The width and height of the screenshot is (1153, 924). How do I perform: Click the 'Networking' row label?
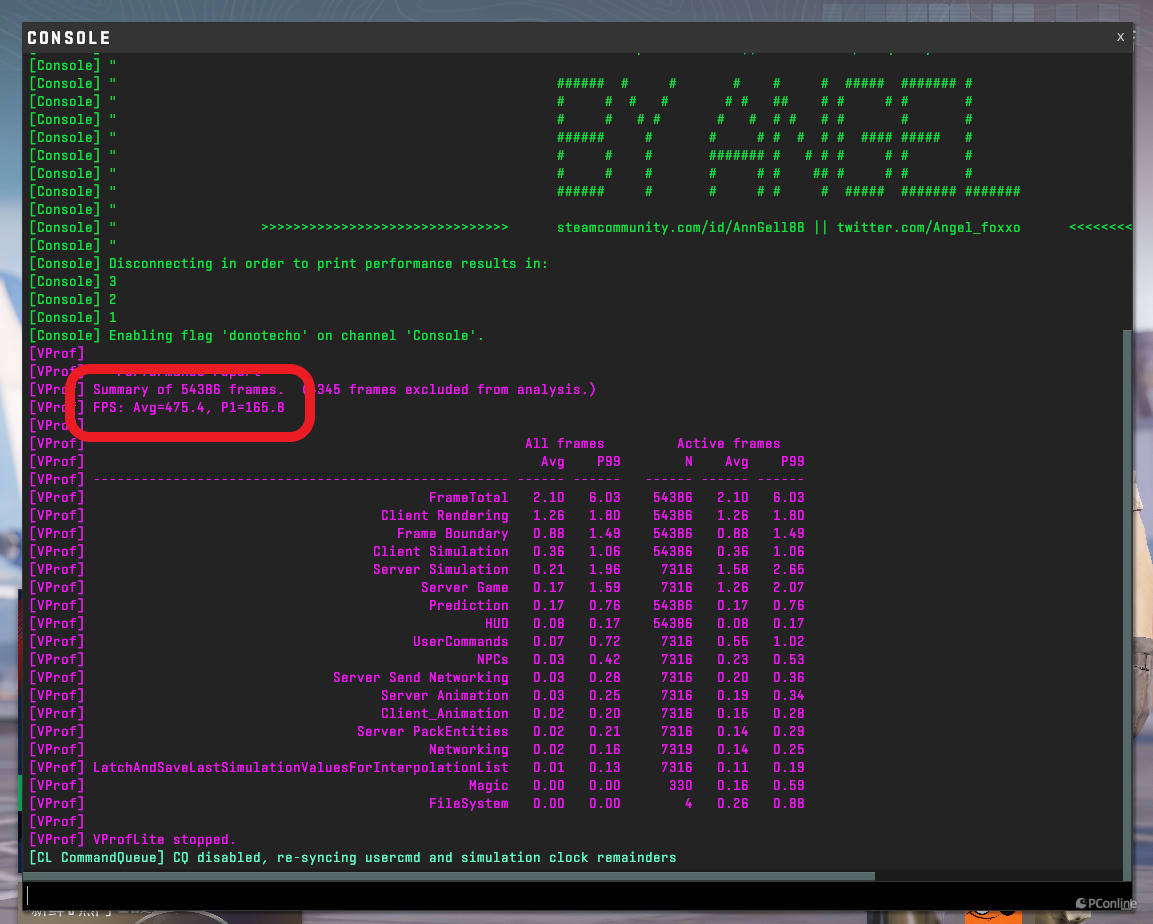pos(468,750)
